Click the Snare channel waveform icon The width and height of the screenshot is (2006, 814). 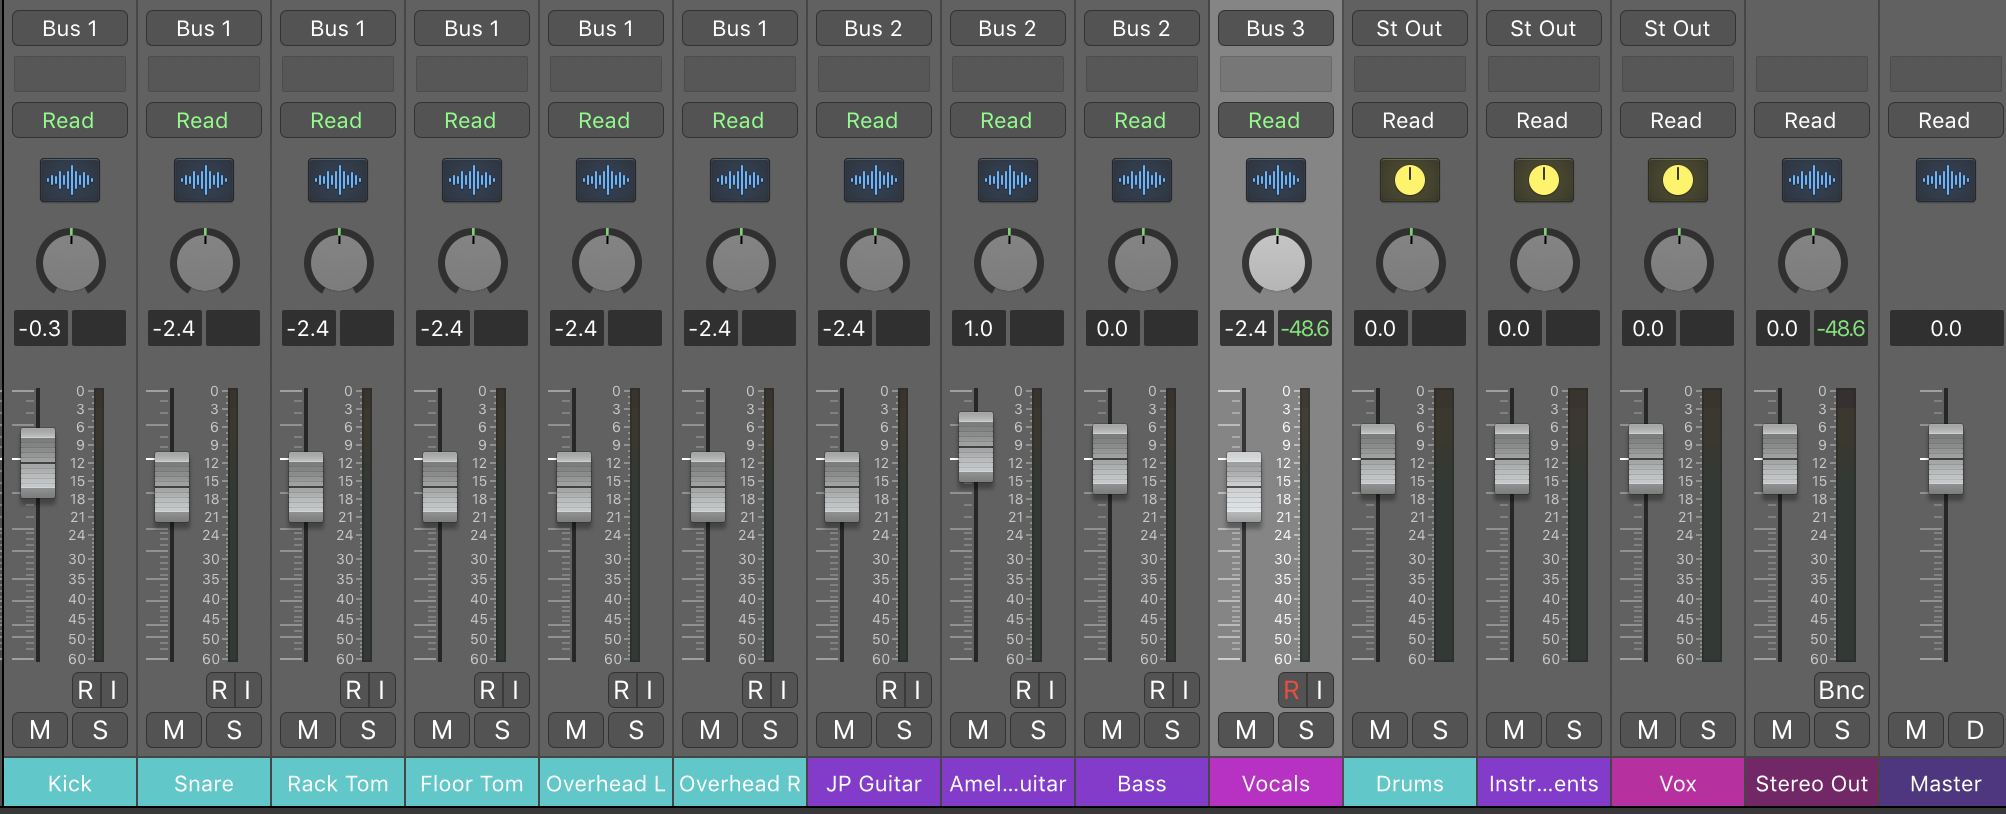pyautogui.click(x=204, y=180)
